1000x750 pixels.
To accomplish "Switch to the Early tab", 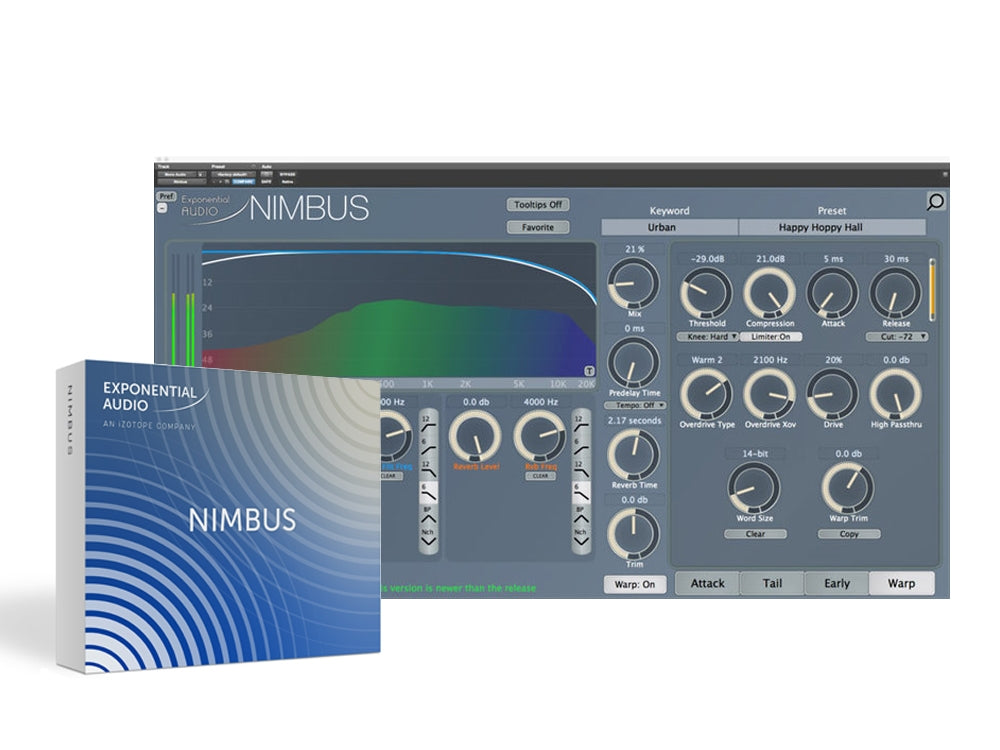I will coord(836,583).
